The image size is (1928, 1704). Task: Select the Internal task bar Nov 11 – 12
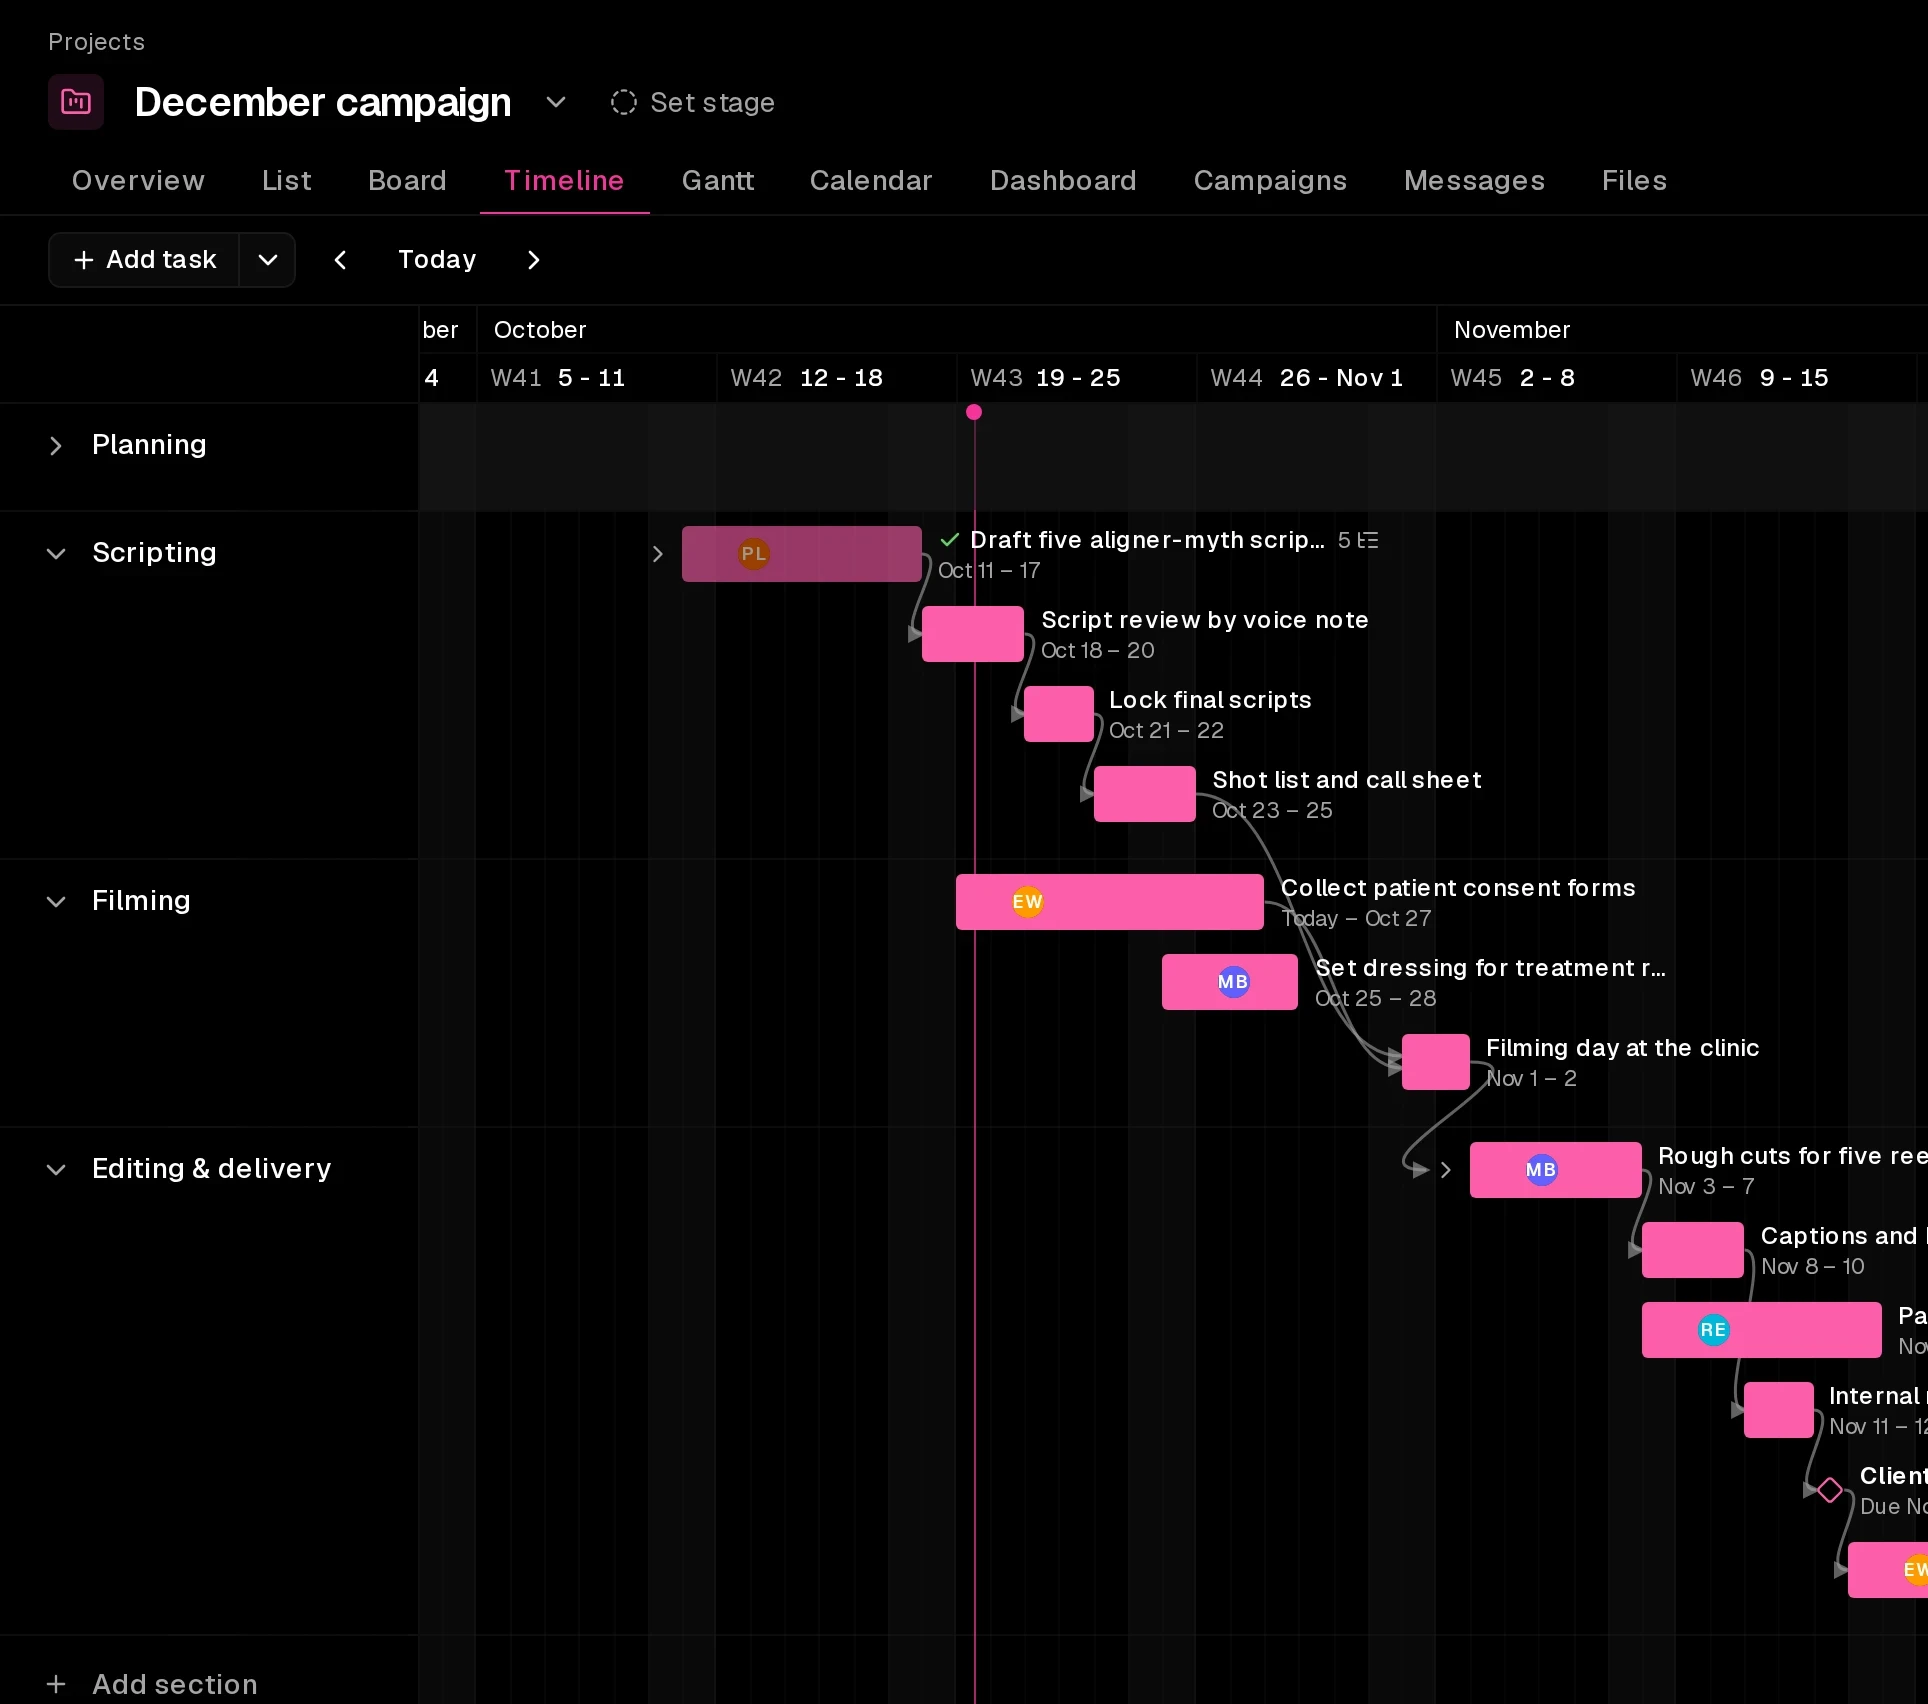coord(1779,1410)
